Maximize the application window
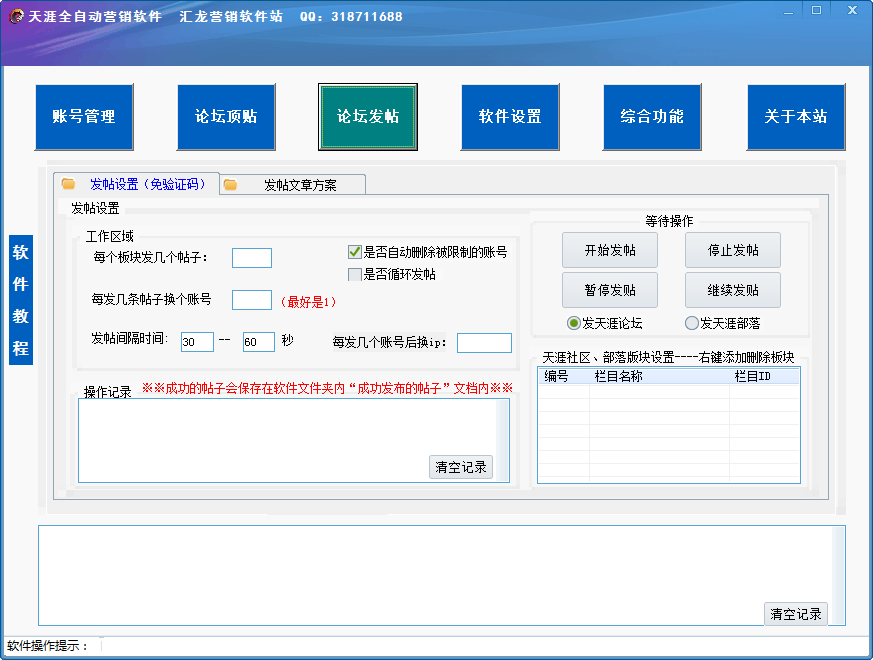The width and height of the screenshot is (873, 660). [x=816, y=11]
